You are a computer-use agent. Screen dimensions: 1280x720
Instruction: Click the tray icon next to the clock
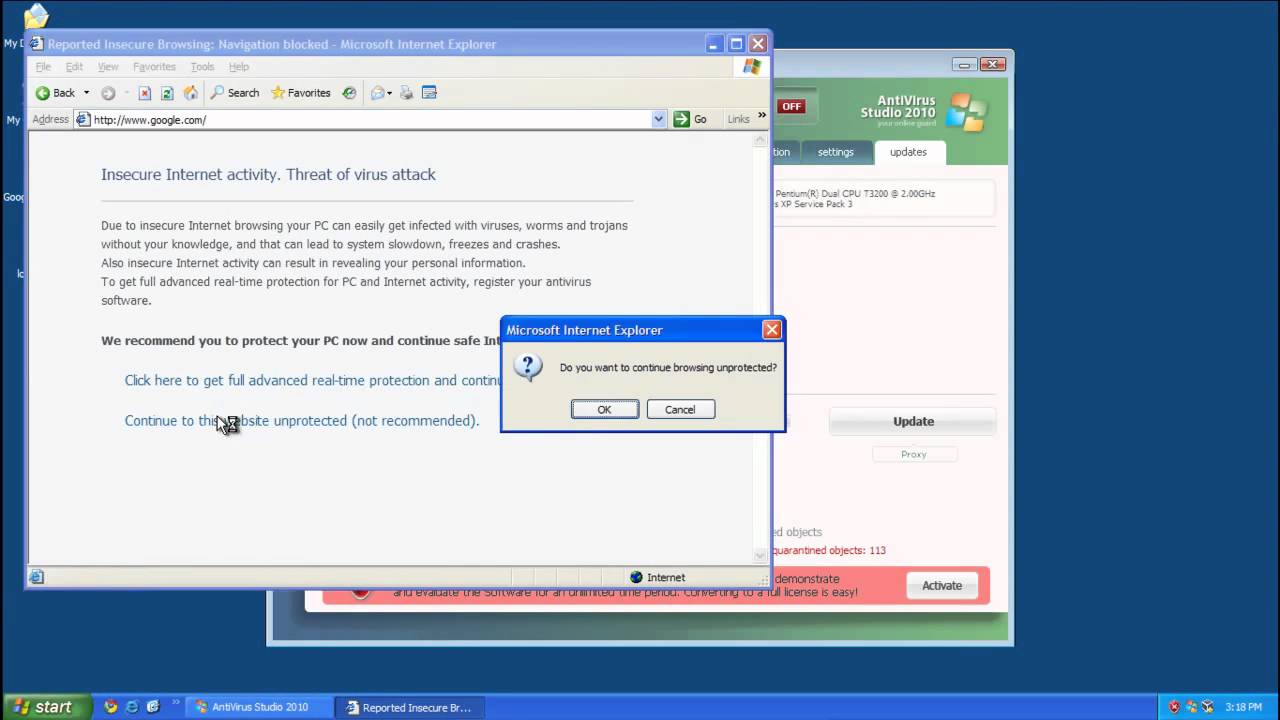click(1208, 707)
